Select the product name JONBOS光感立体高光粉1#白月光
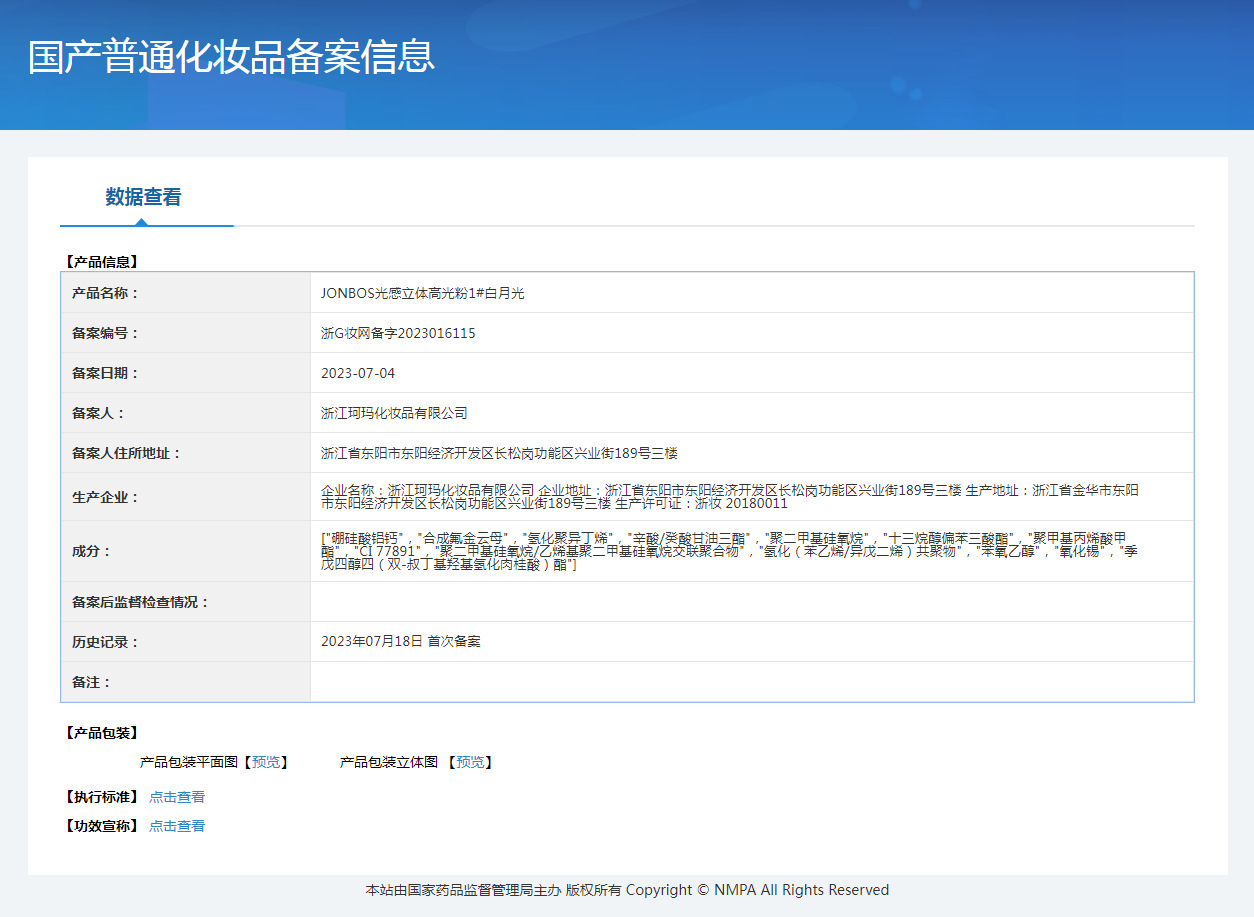 point(422,293)
